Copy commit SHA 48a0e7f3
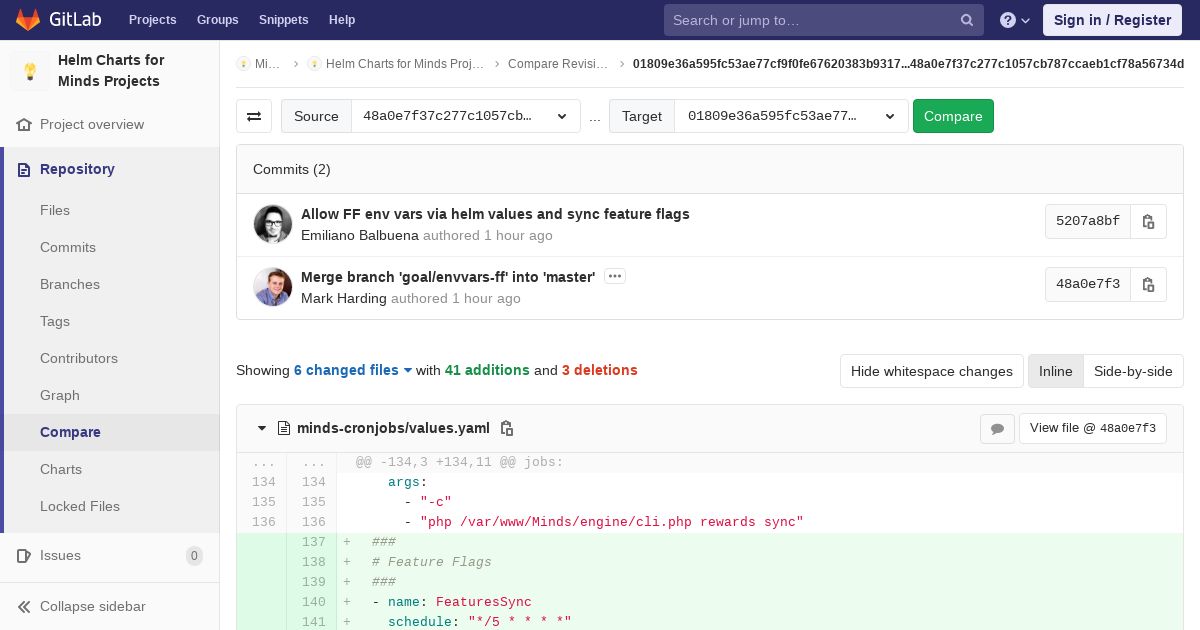The image size is (1200, 630). pyautogui.click(x=1148, y=284)
